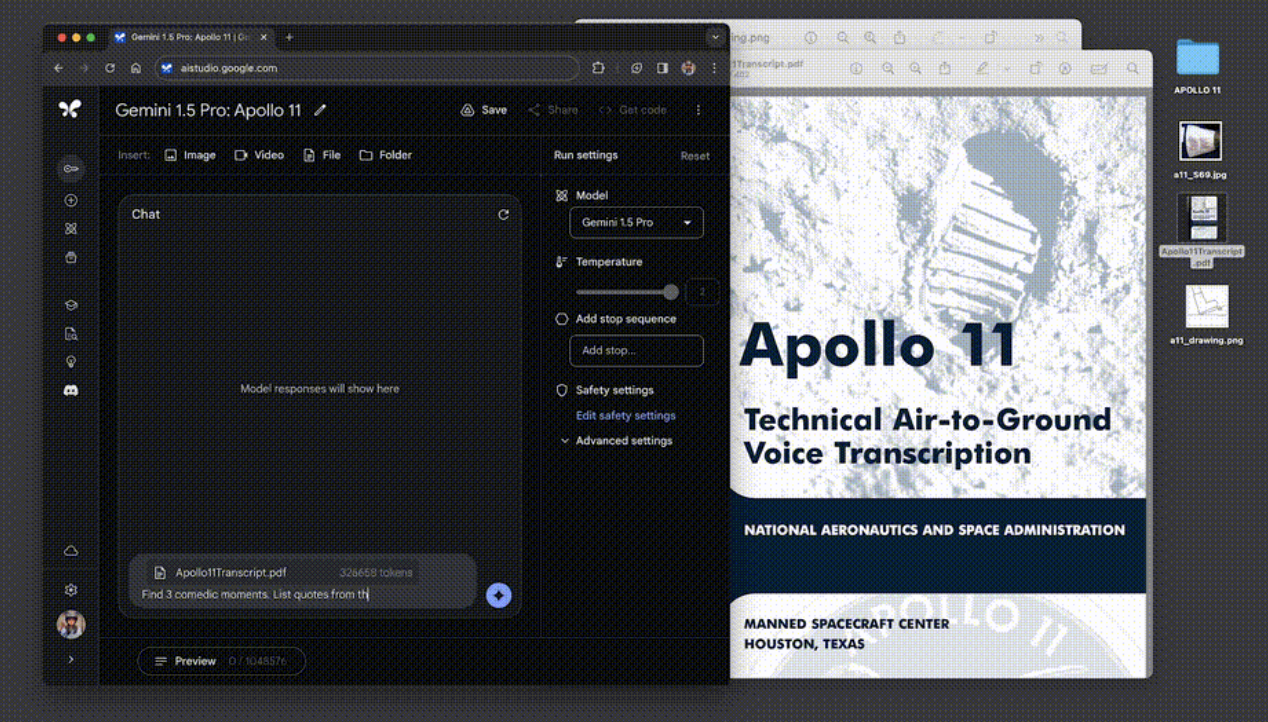1268x722 pixels.
Task: Adjust the Temperature slider handle
Action: pos(671,292)
